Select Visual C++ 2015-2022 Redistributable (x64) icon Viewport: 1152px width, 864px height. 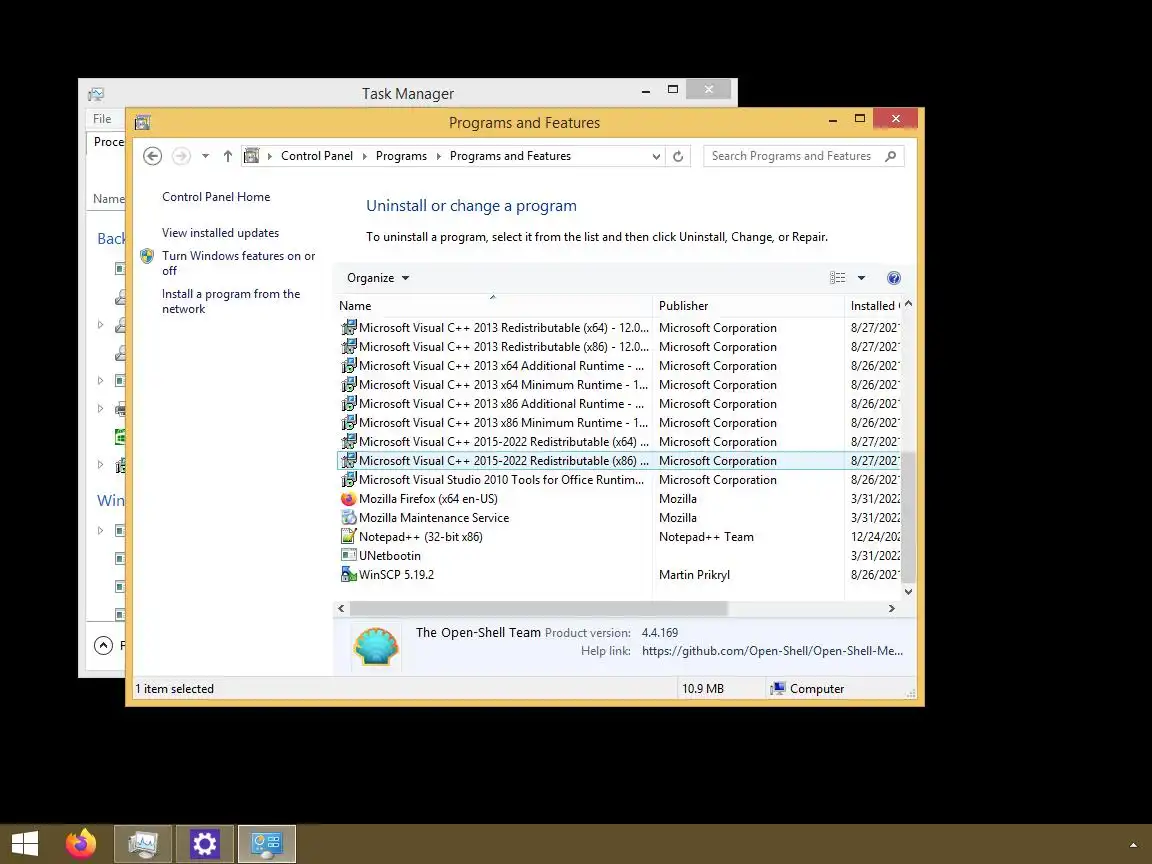(x=348, y=442)
